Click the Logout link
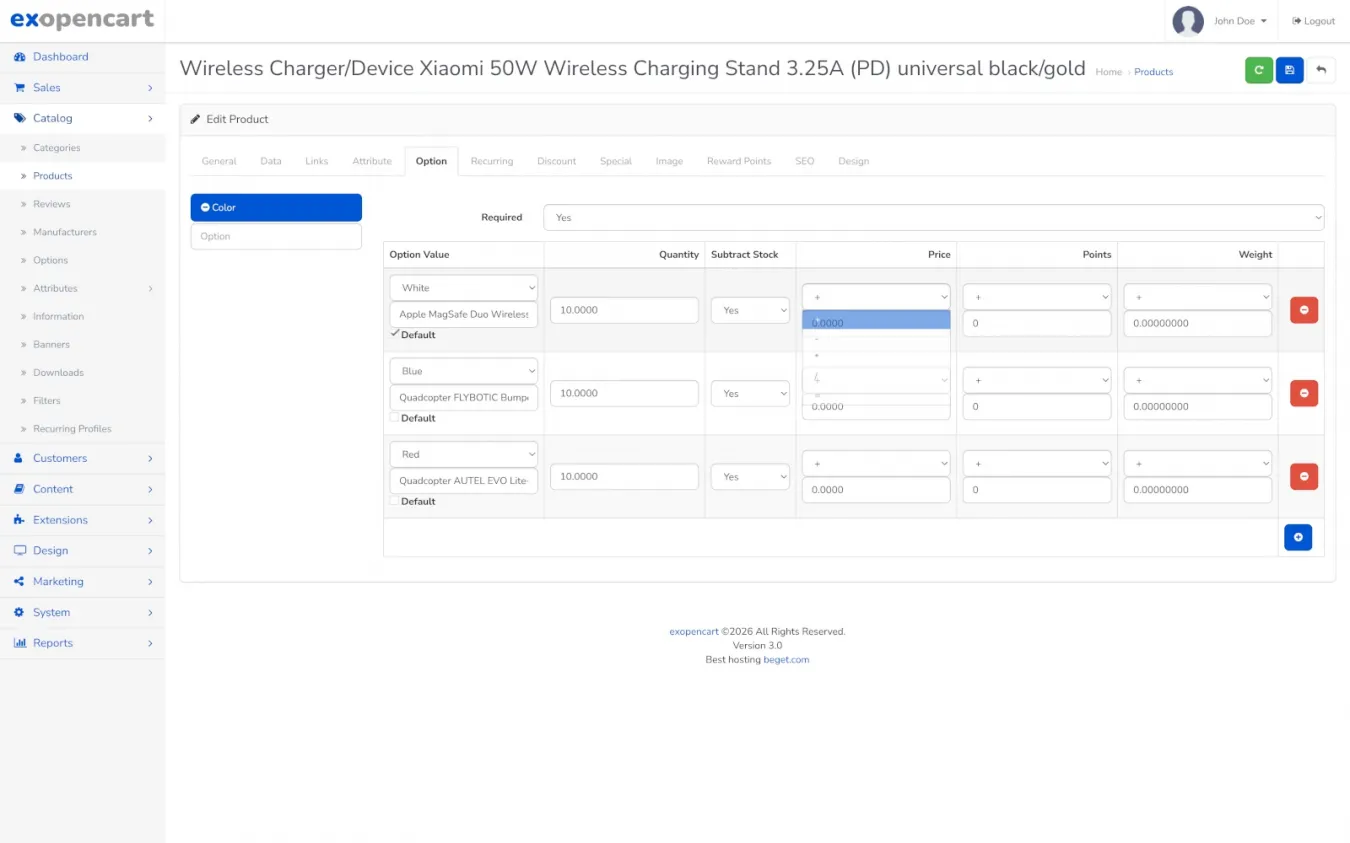 pos(1313,21)
